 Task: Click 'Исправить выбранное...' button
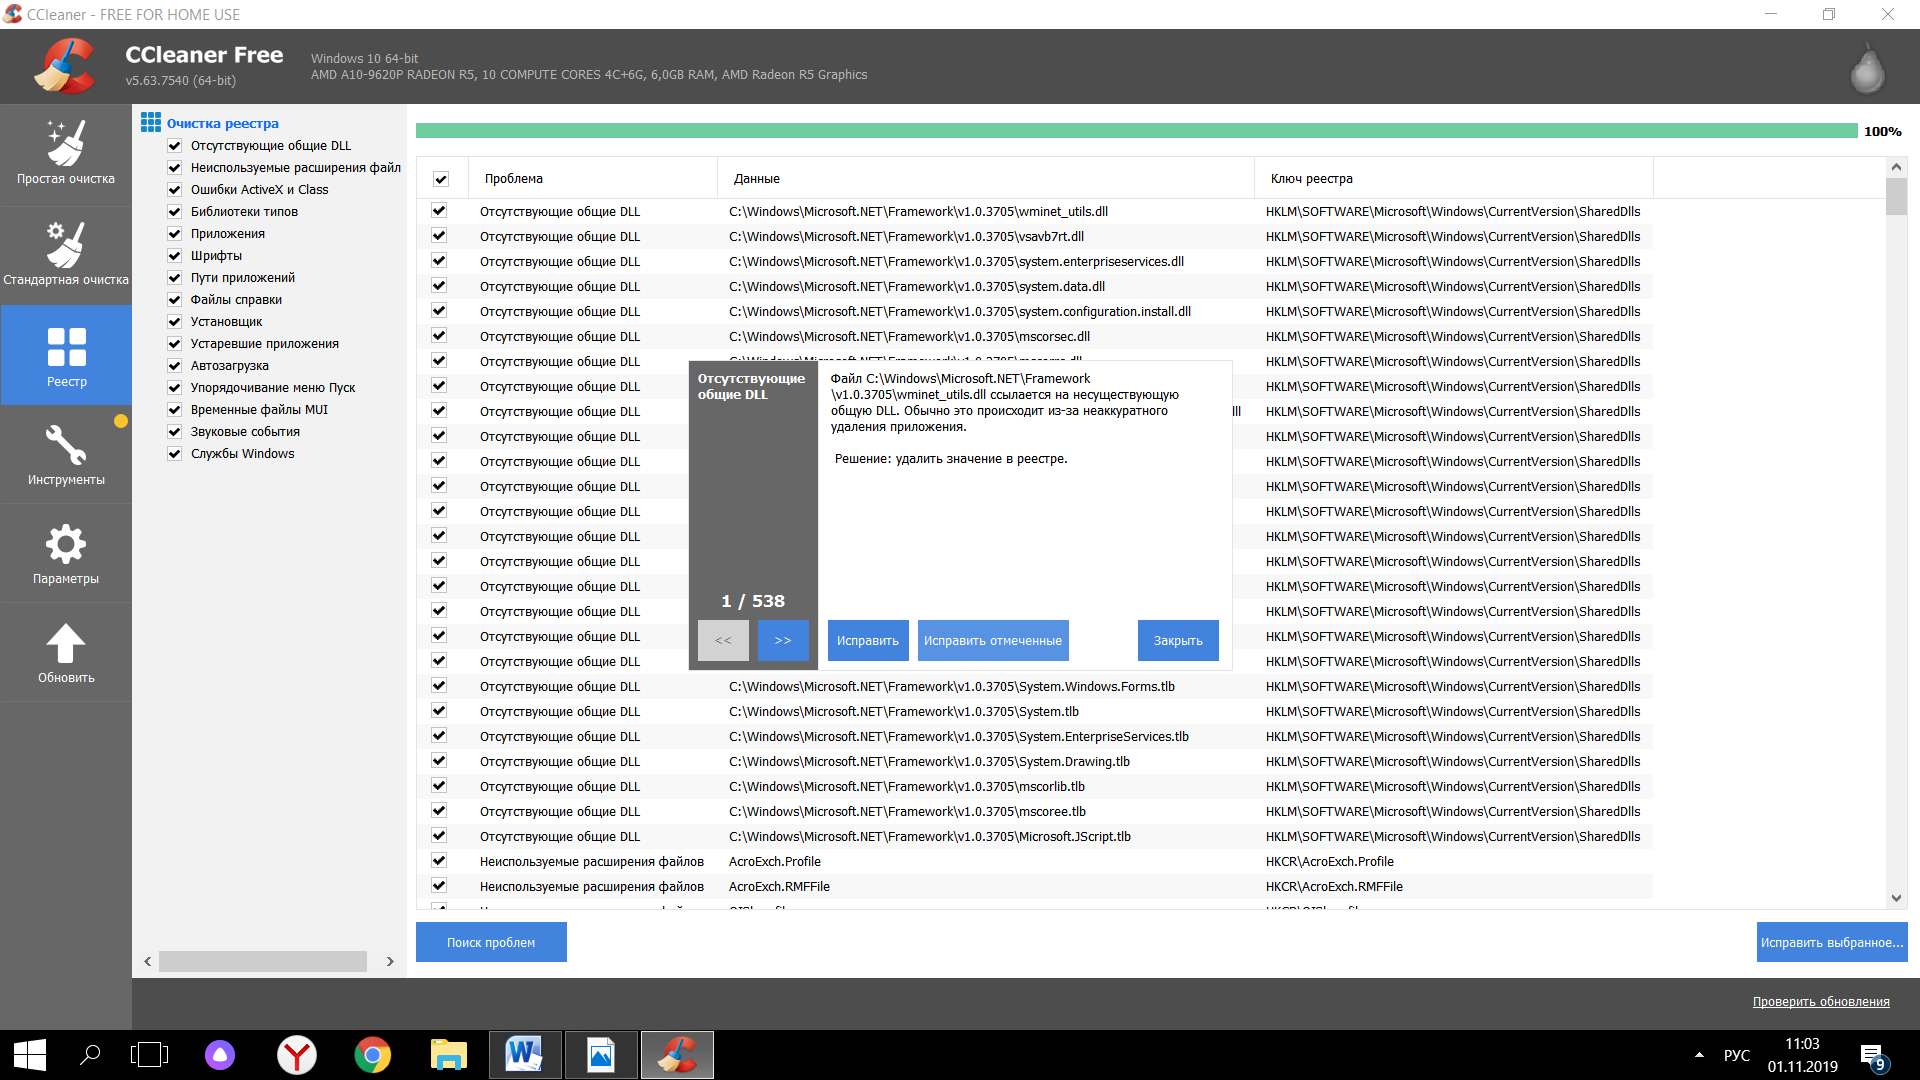[1832, 942]
